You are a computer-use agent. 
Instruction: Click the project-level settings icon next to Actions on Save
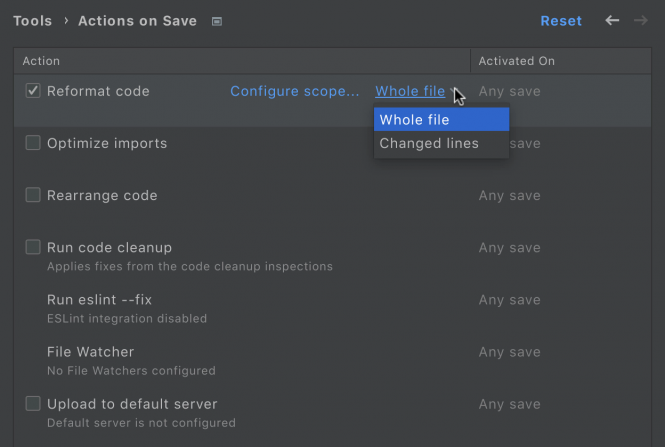pyautogui.click(x=217, y=21)
